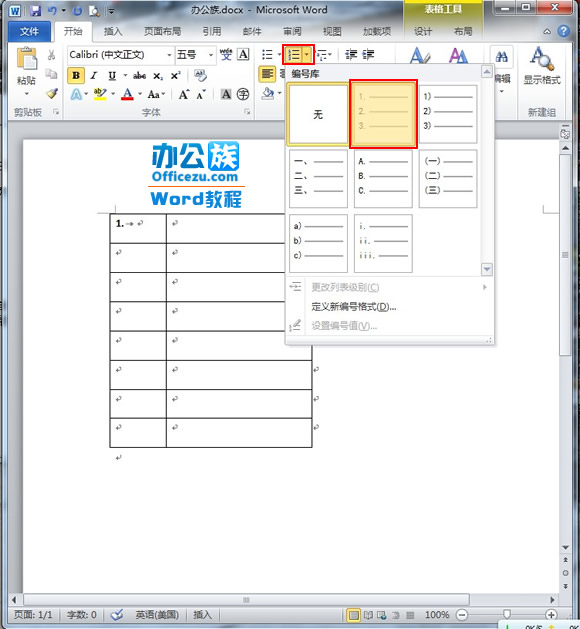Apply text effects with glowing A icon
Image resolution: width=580 pixels, height=629 pixels.
(x=76, y=95)
